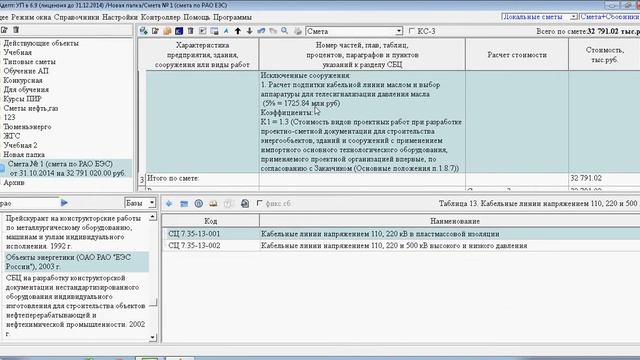Open the 'Программы' menu

[x=232, y=17]
